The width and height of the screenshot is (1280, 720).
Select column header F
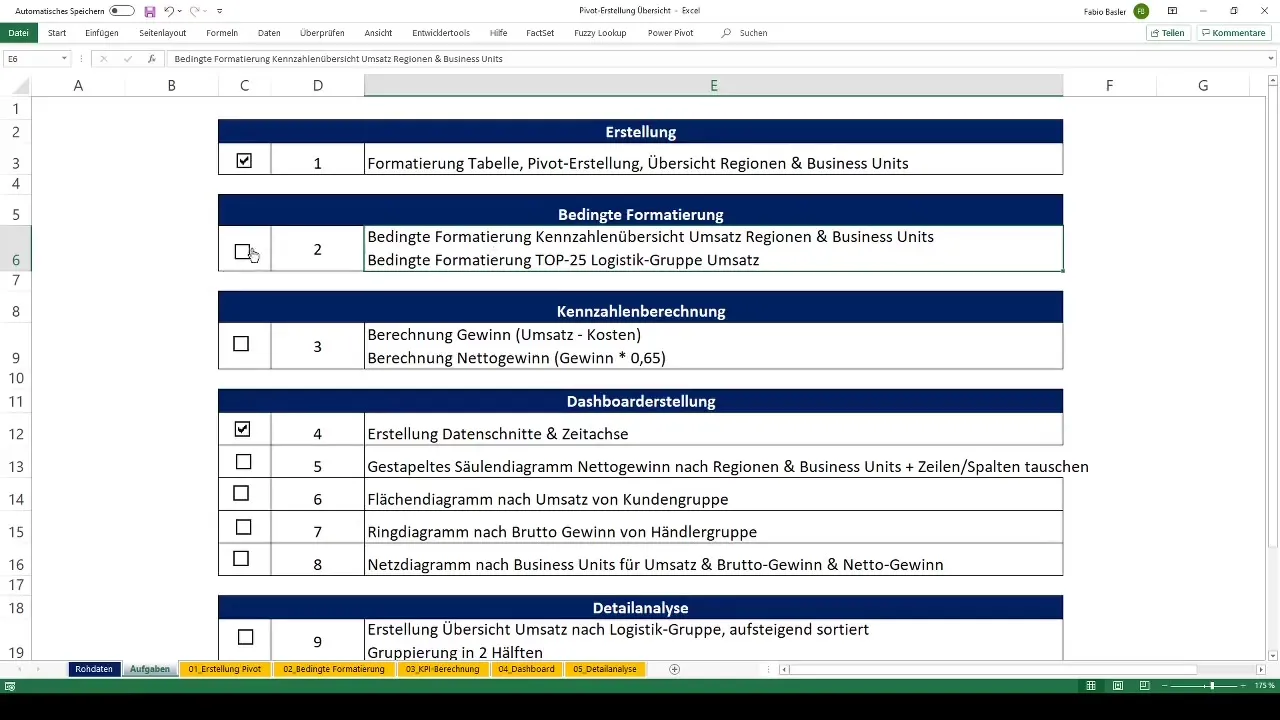pos(1110,86)
